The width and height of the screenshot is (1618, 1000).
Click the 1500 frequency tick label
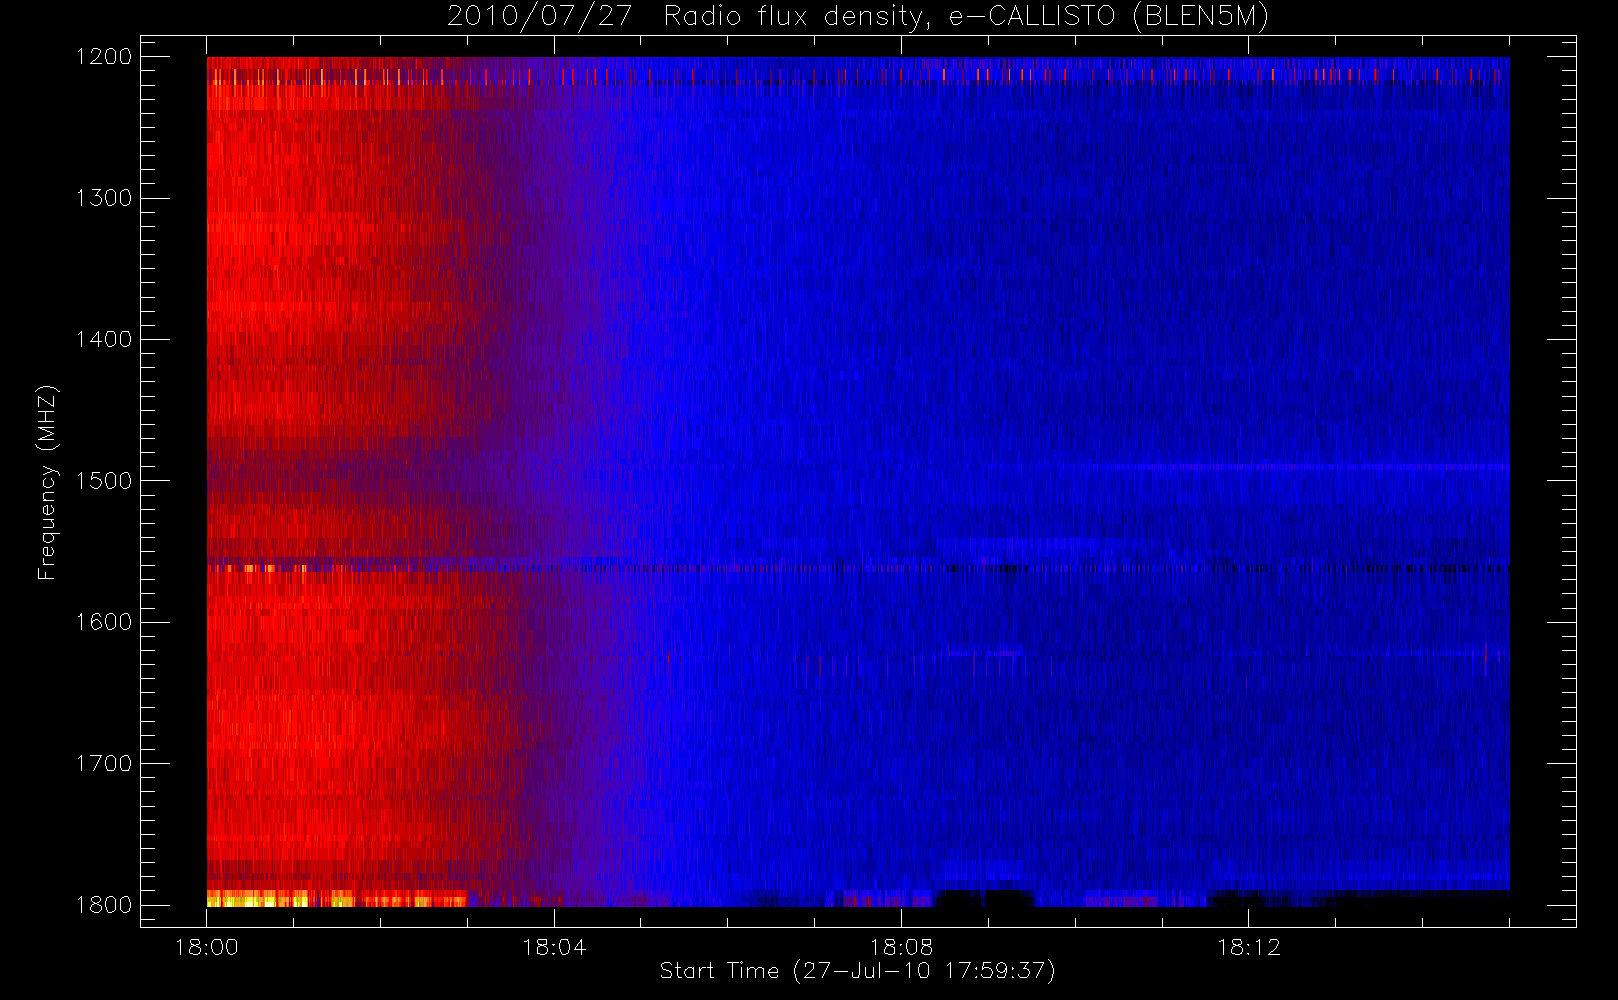tap(104, 481)
